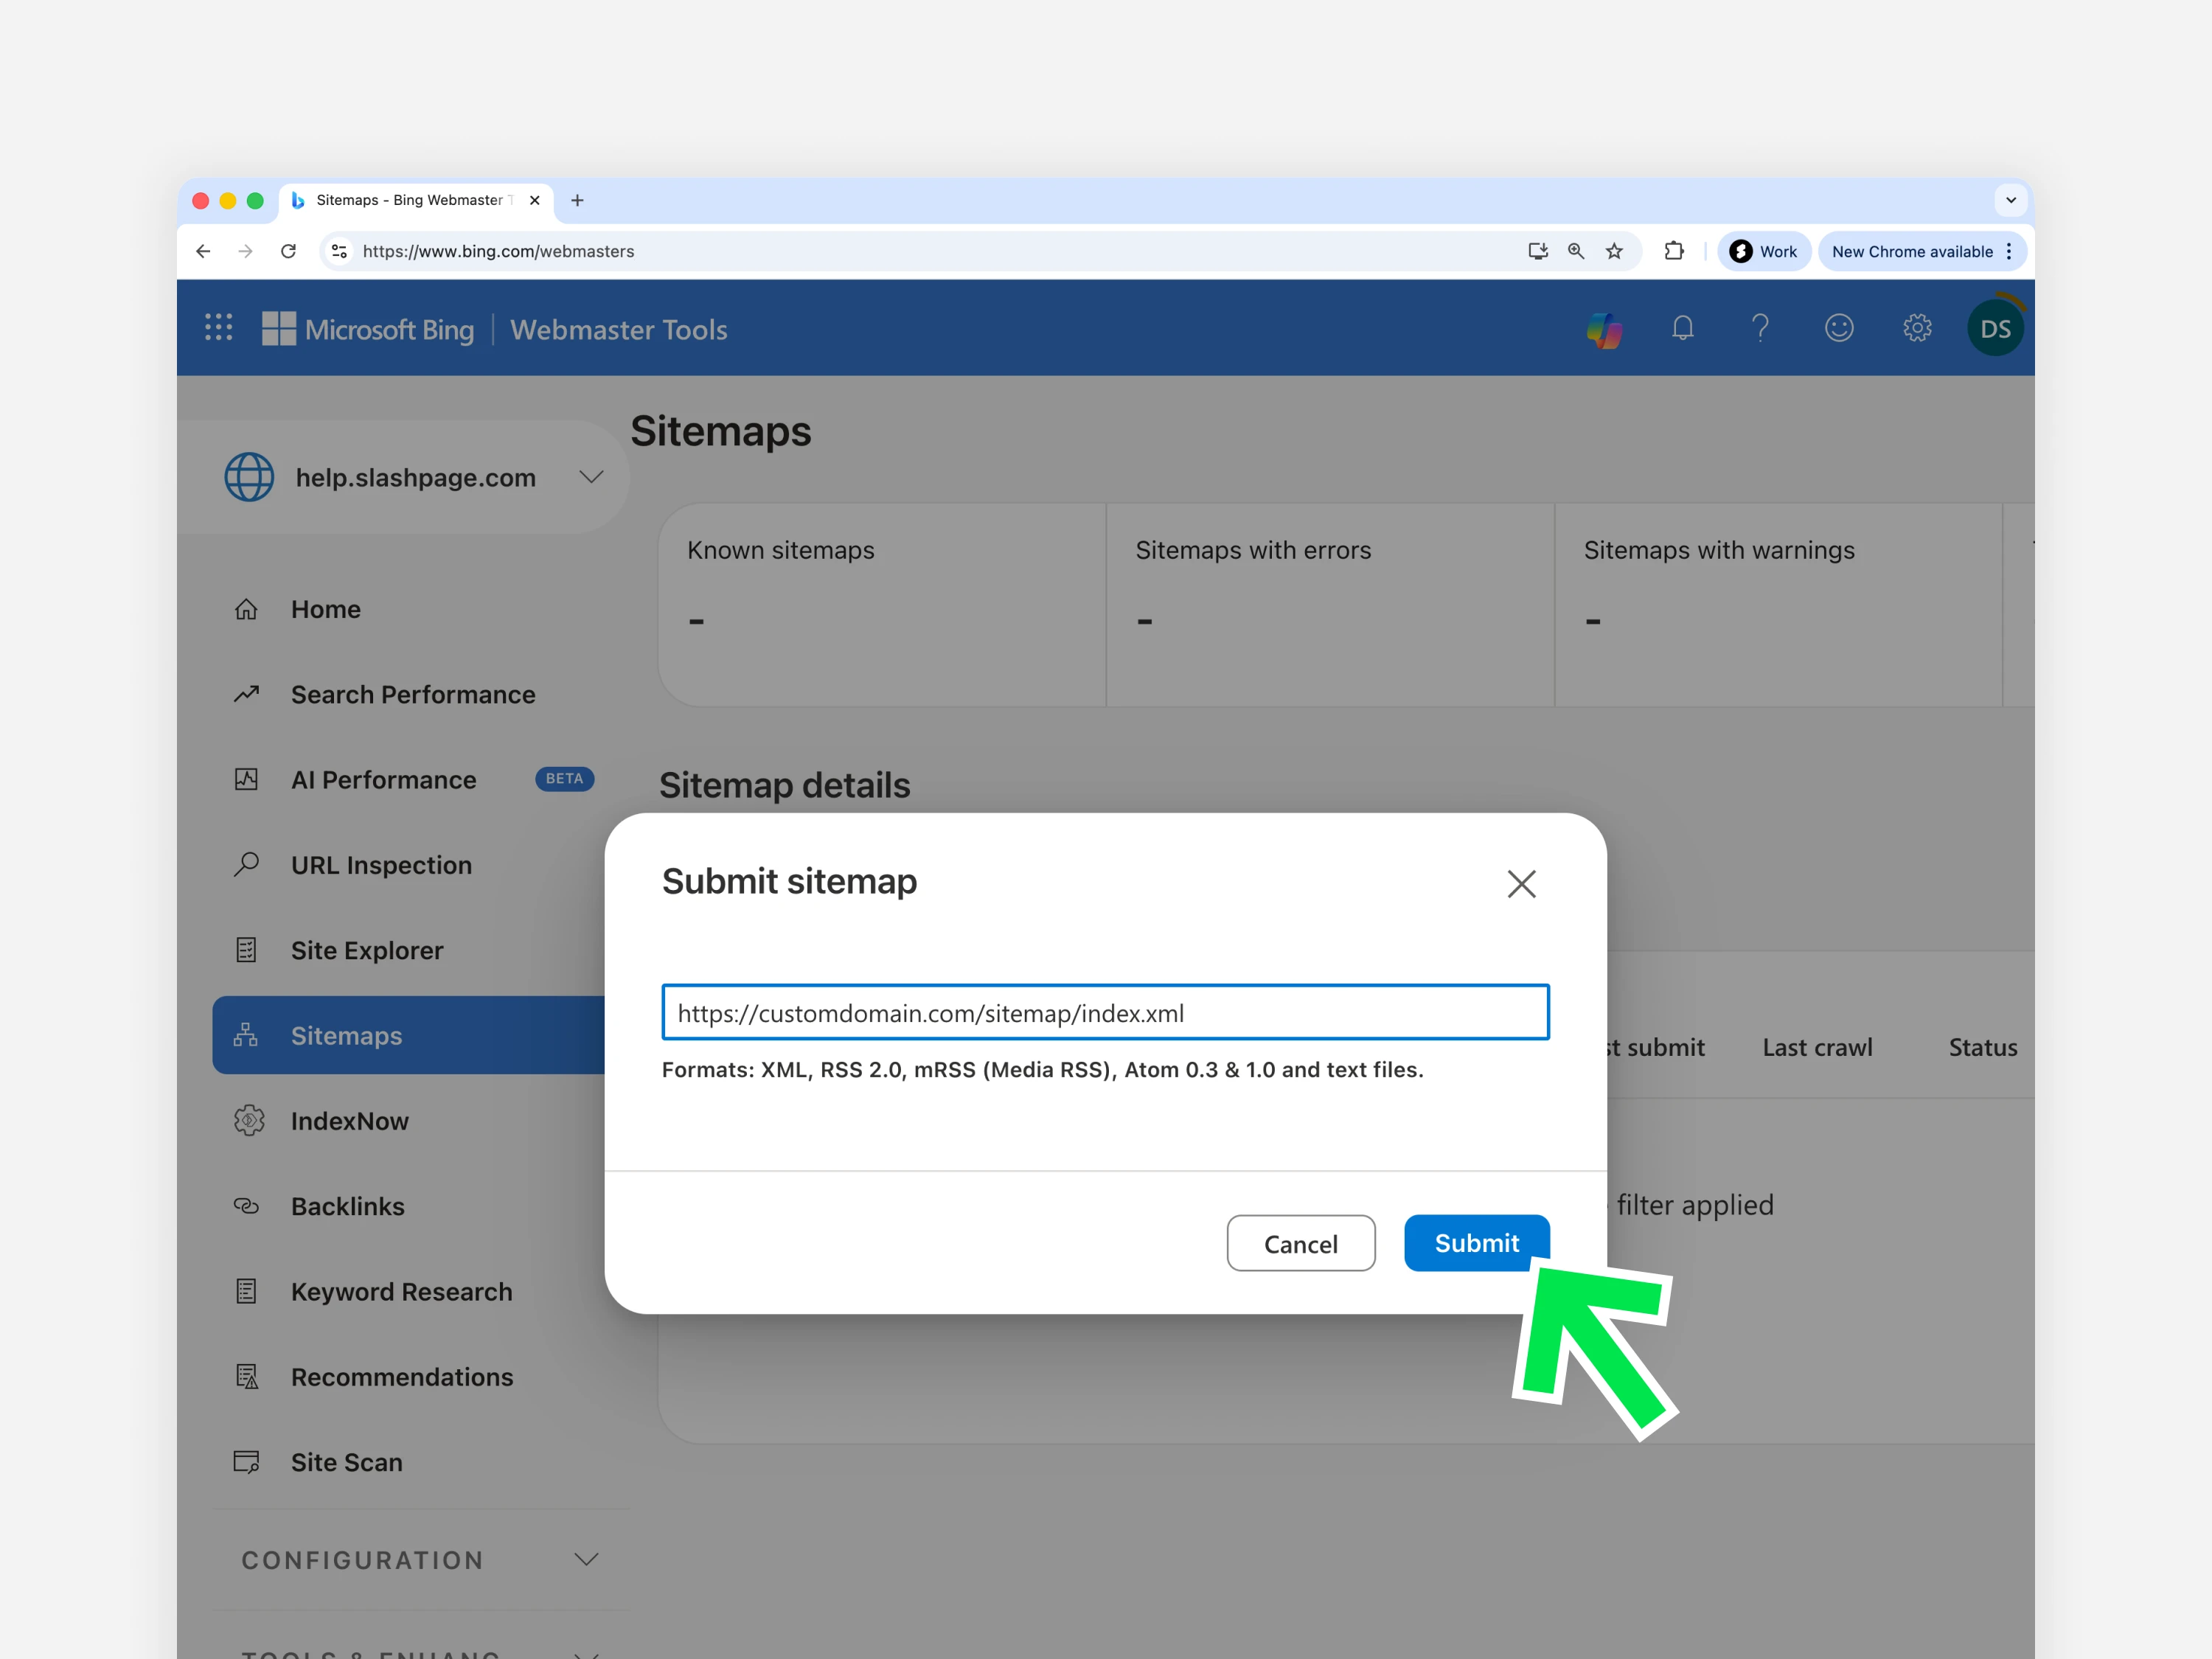Open the Microsoft app launcher grid
The image size is (2212, 1659).
[219, 328]
